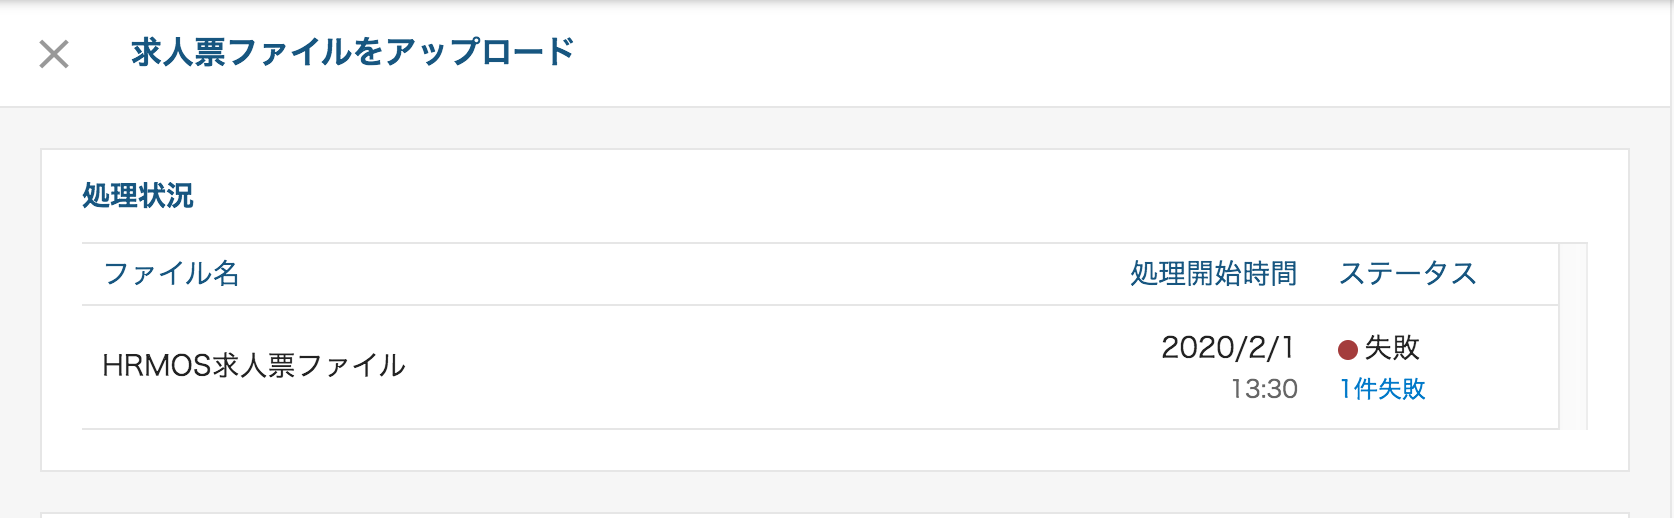This screenshot has width=1674, height=518.
Task: Click the blank area of the table header row
Action: tap(680, 274)
